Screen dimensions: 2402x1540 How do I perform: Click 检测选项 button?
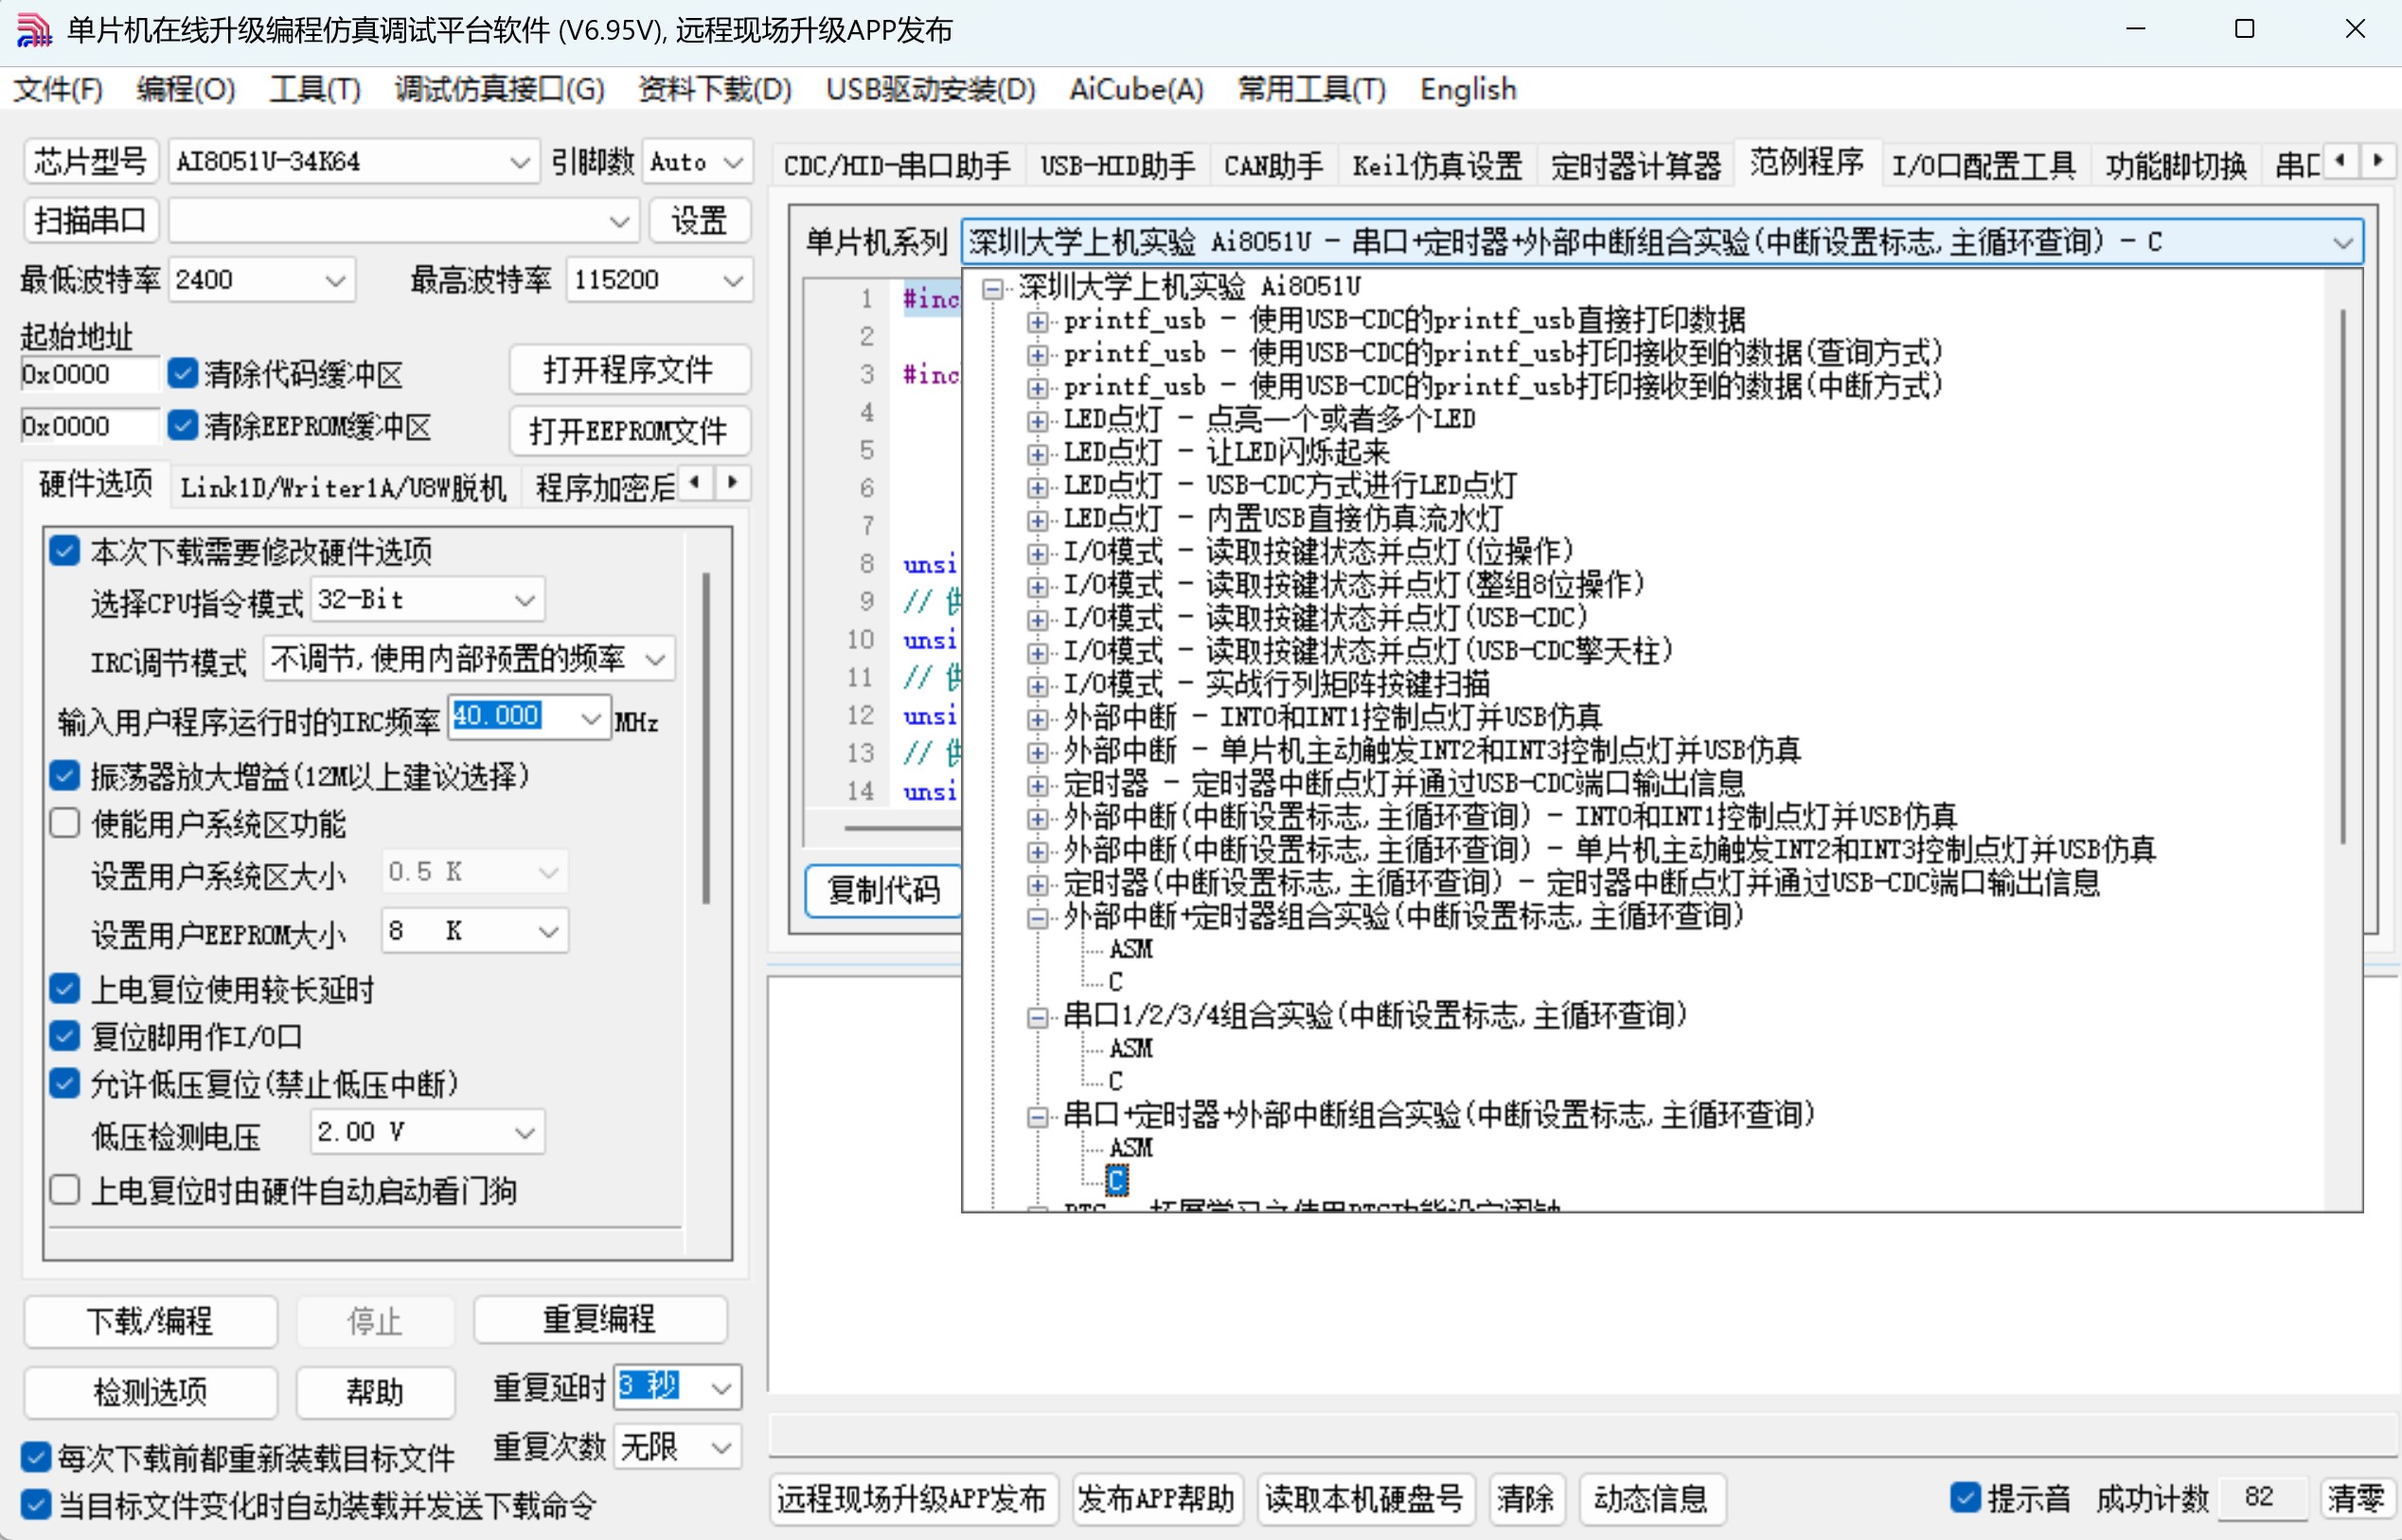pos(150,1392)
